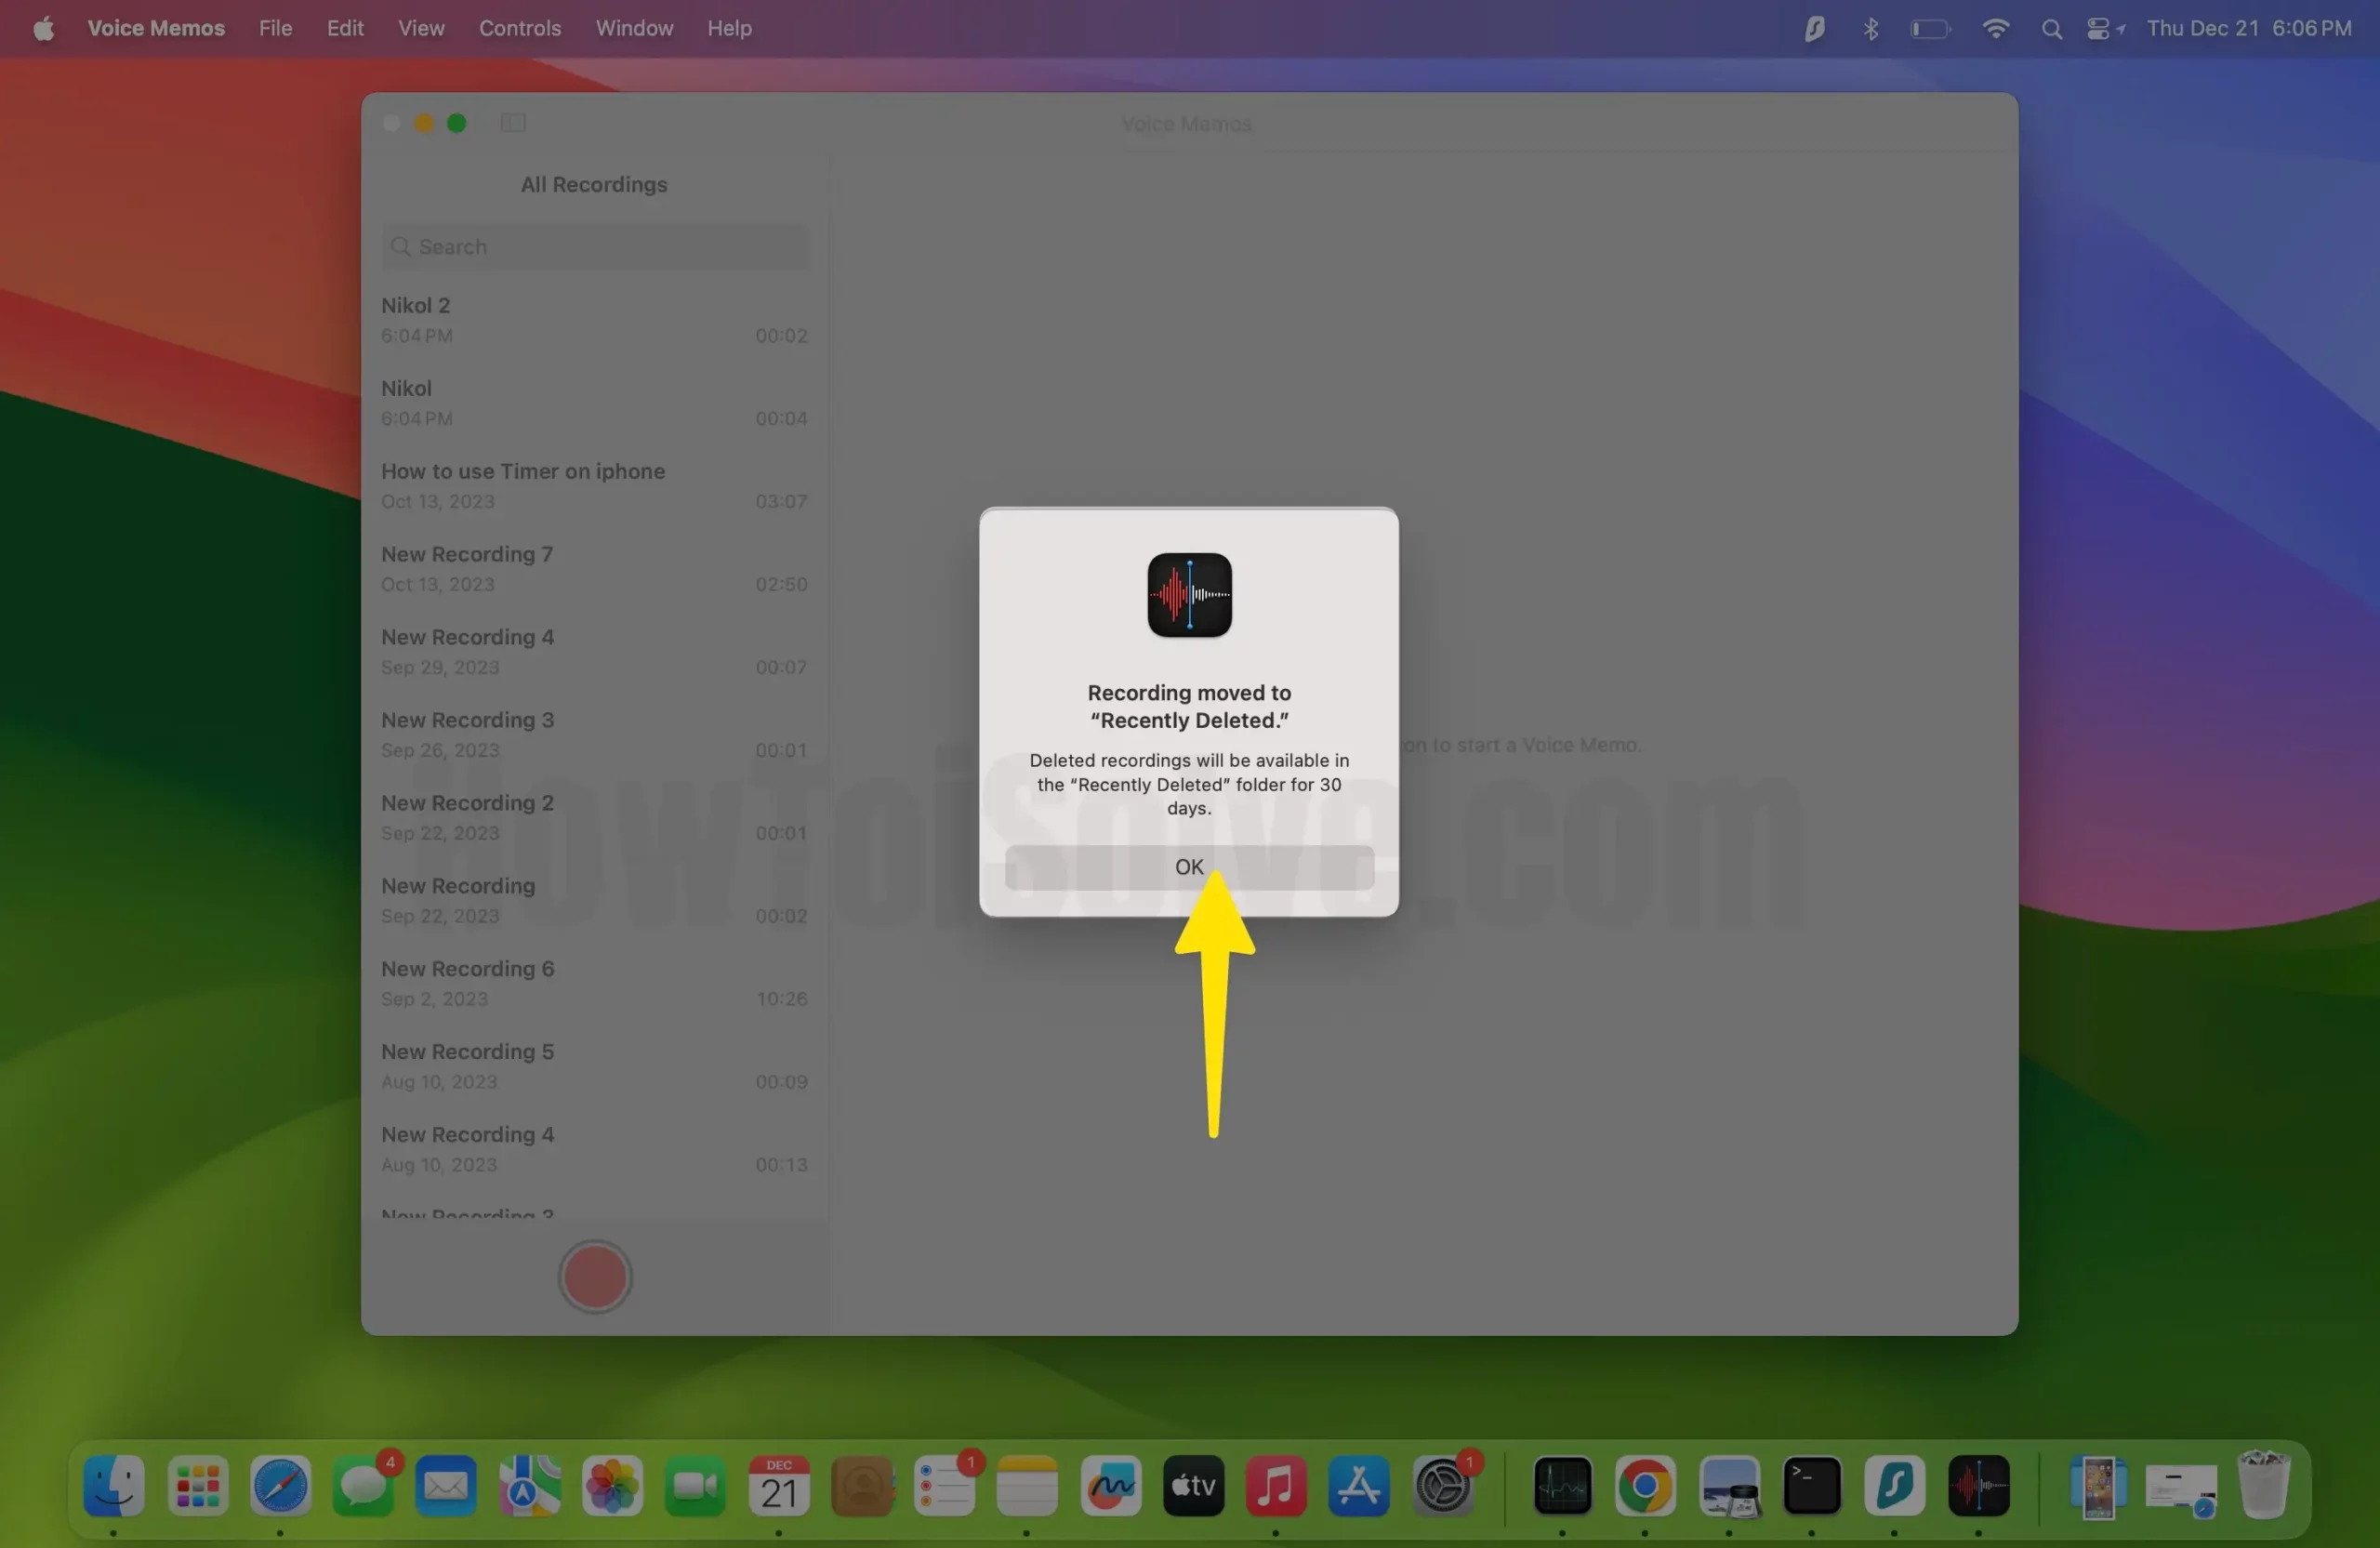
Task: Click the Voice Memos icon in the Dock
Action: coord(1978,1485)
